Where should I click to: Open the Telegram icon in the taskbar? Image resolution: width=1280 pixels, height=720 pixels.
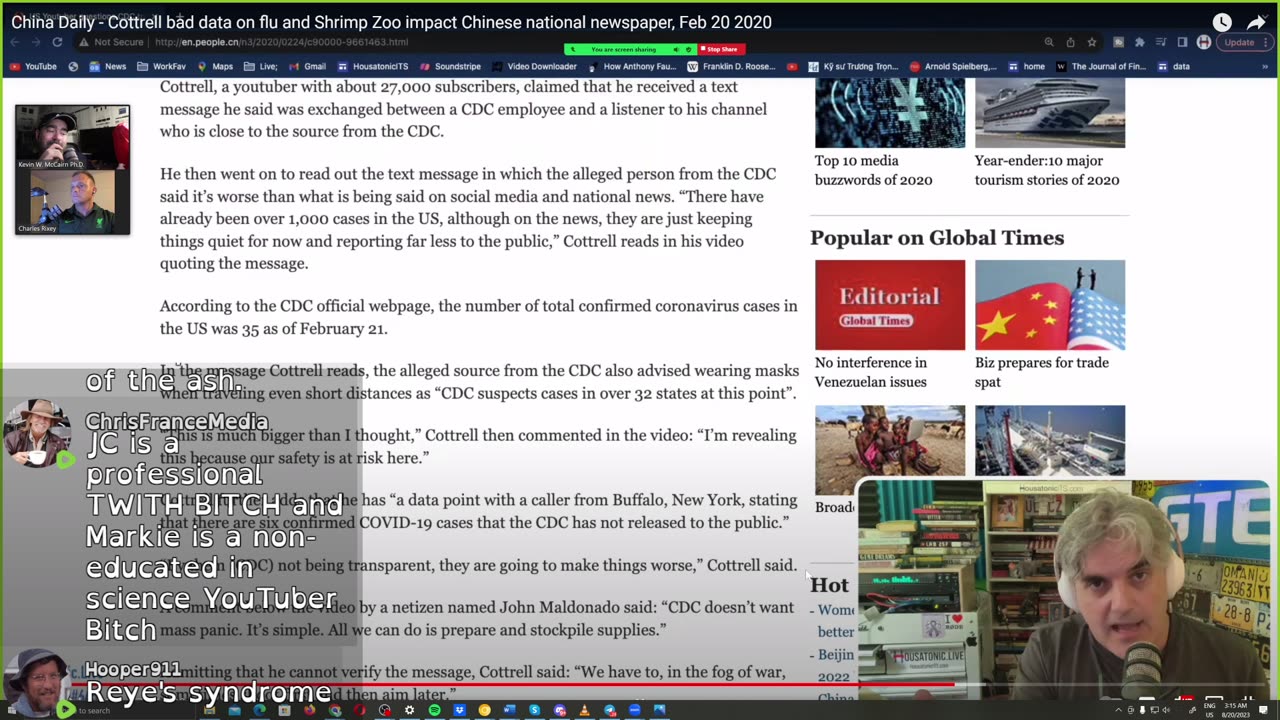coord(610,710)
